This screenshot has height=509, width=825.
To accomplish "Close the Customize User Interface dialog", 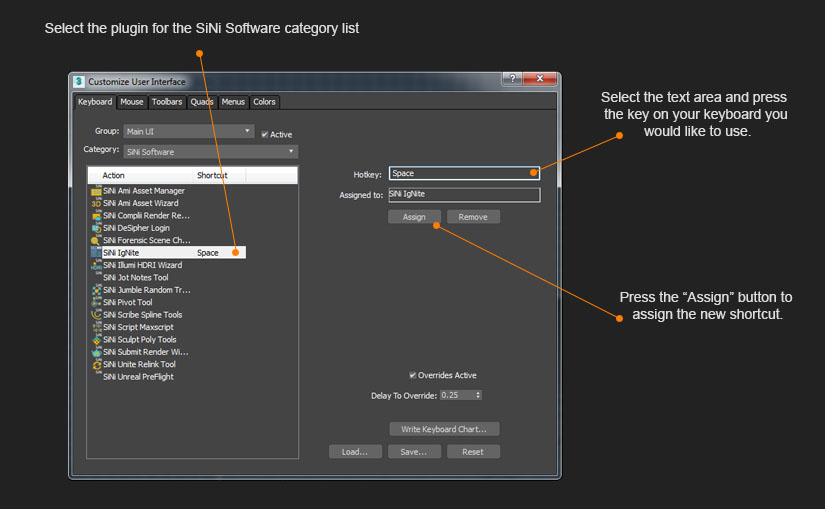I will [540, 78].
